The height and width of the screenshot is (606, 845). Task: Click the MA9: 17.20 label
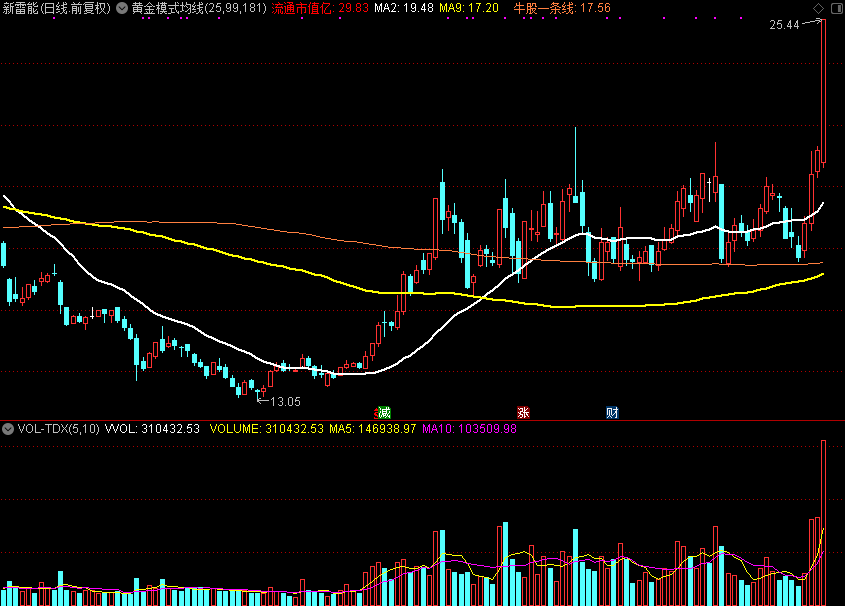[x=469, y=8]
